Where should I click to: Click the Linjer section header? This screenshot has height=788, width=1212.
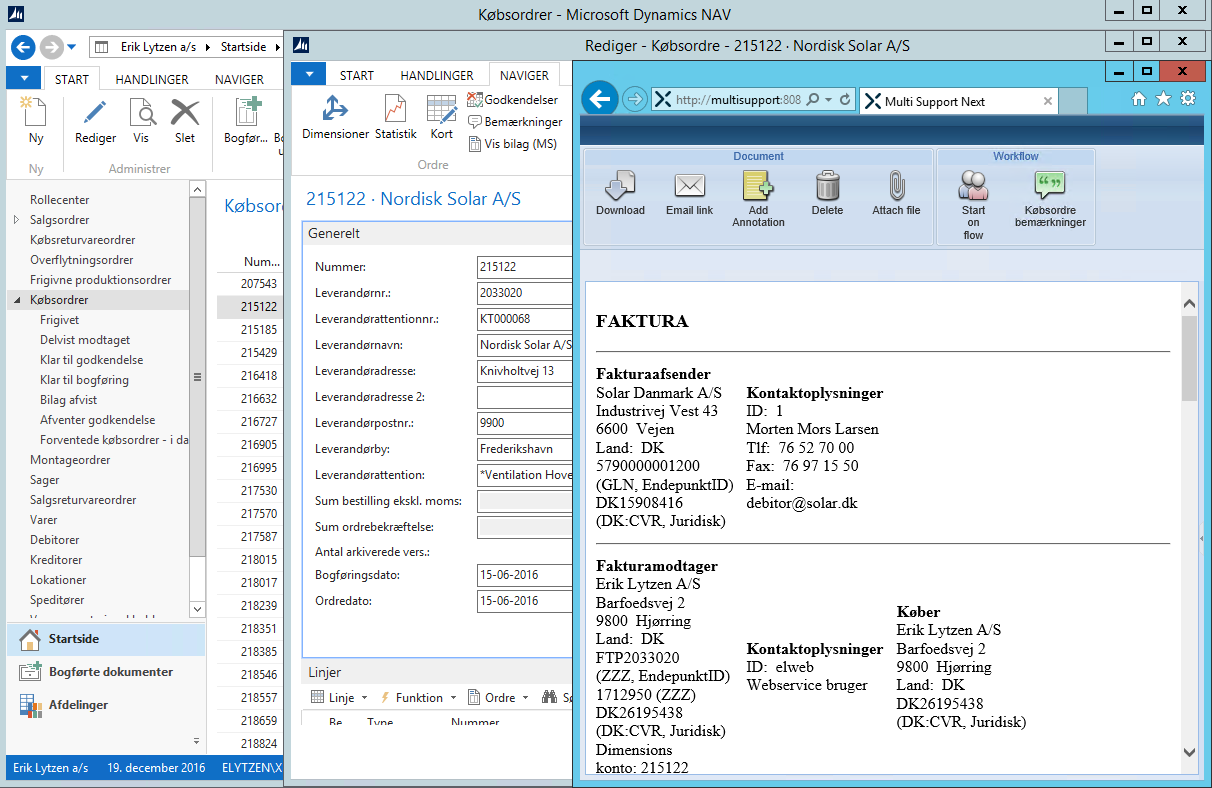[437, 672]
